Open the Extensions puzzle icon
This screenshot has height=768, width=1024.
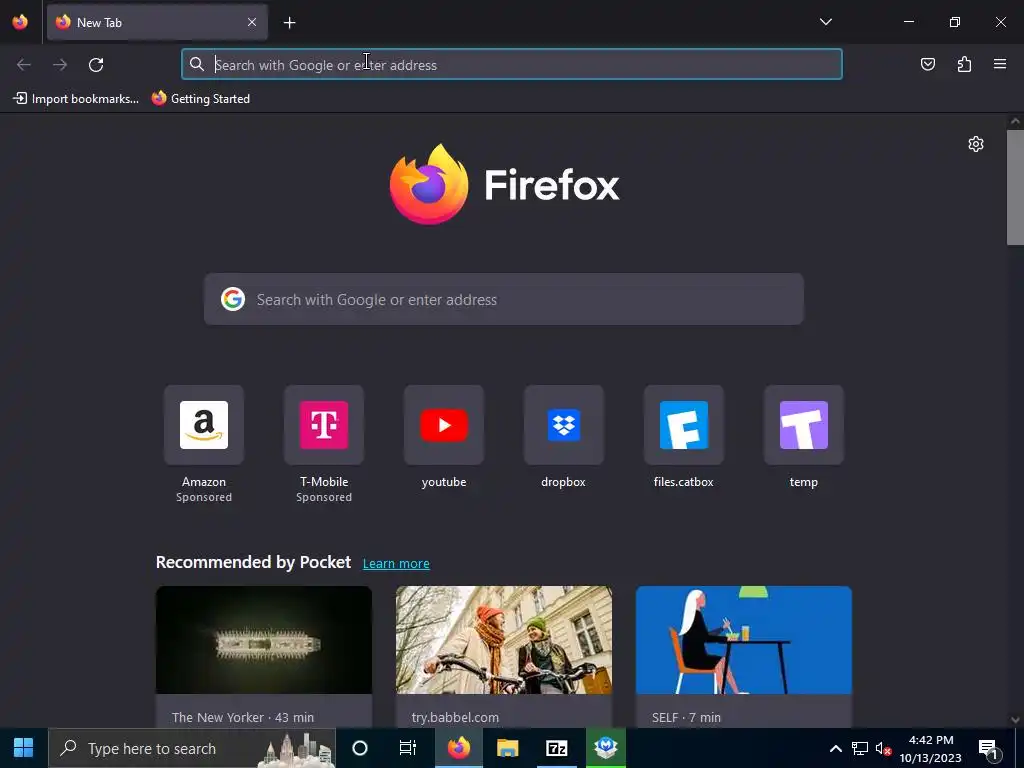pos(964,64)
